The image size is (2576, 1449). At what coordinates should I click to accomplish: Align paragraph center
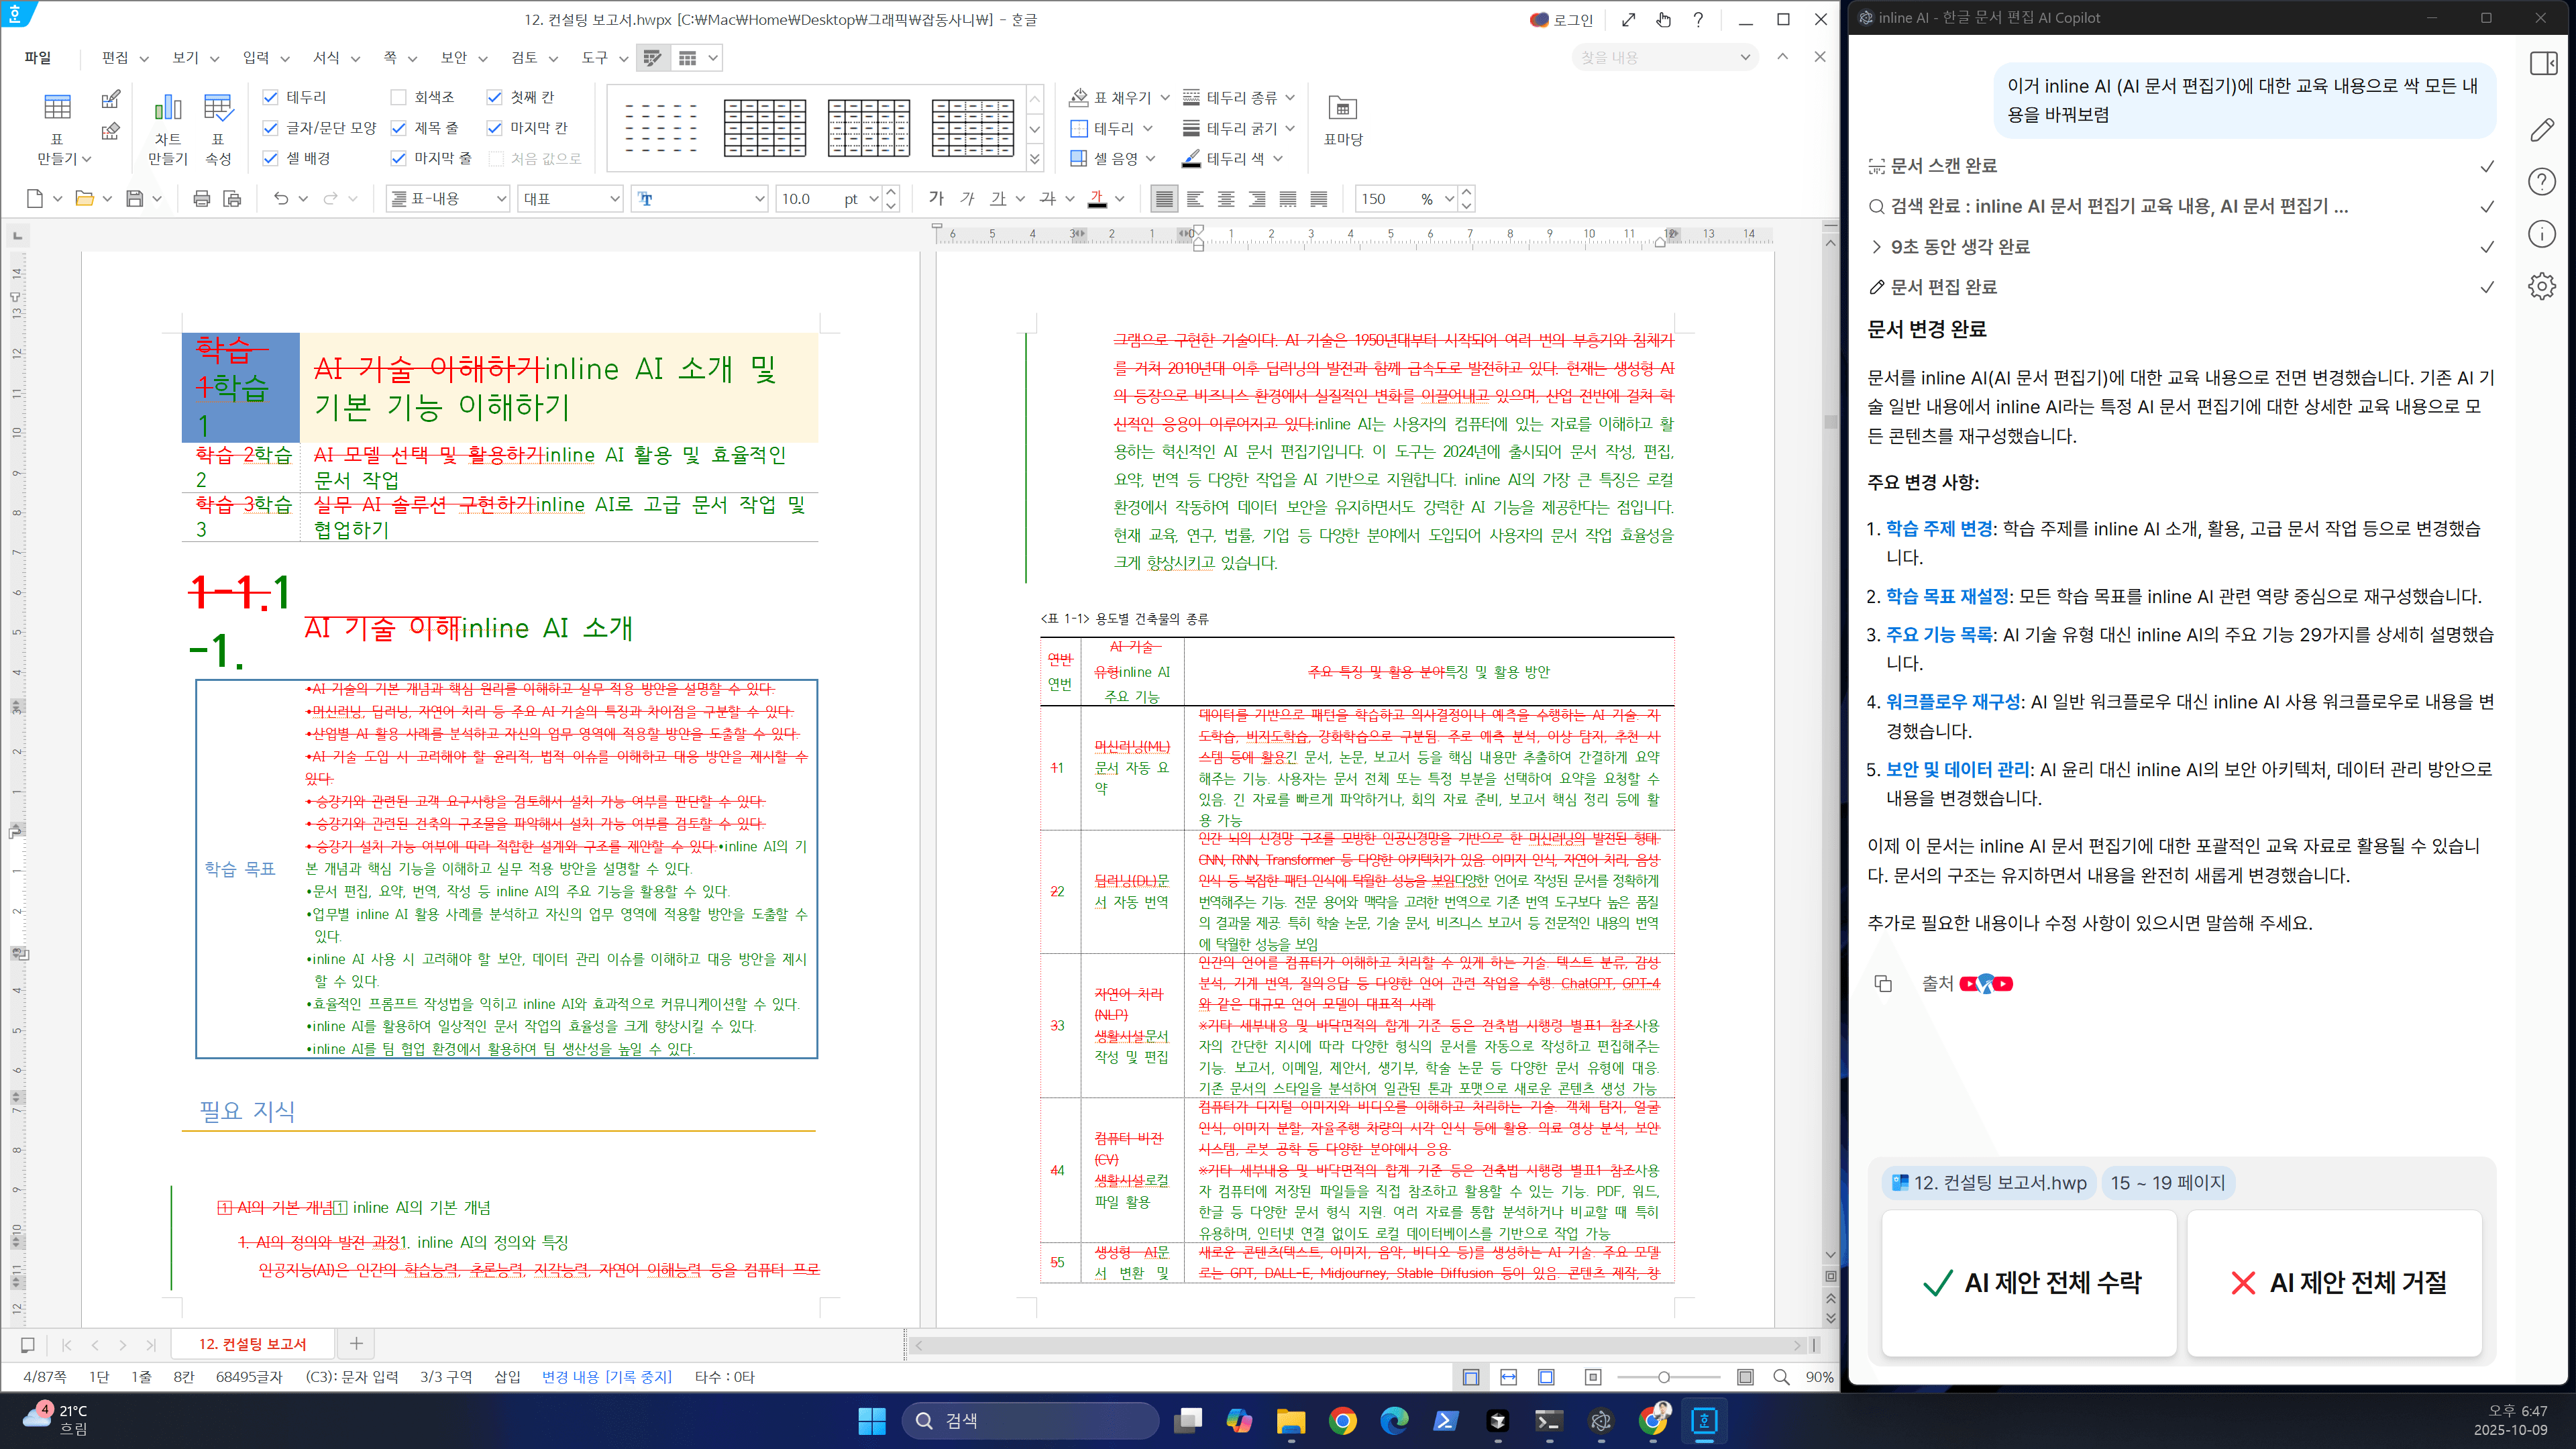click(1226, 199)
